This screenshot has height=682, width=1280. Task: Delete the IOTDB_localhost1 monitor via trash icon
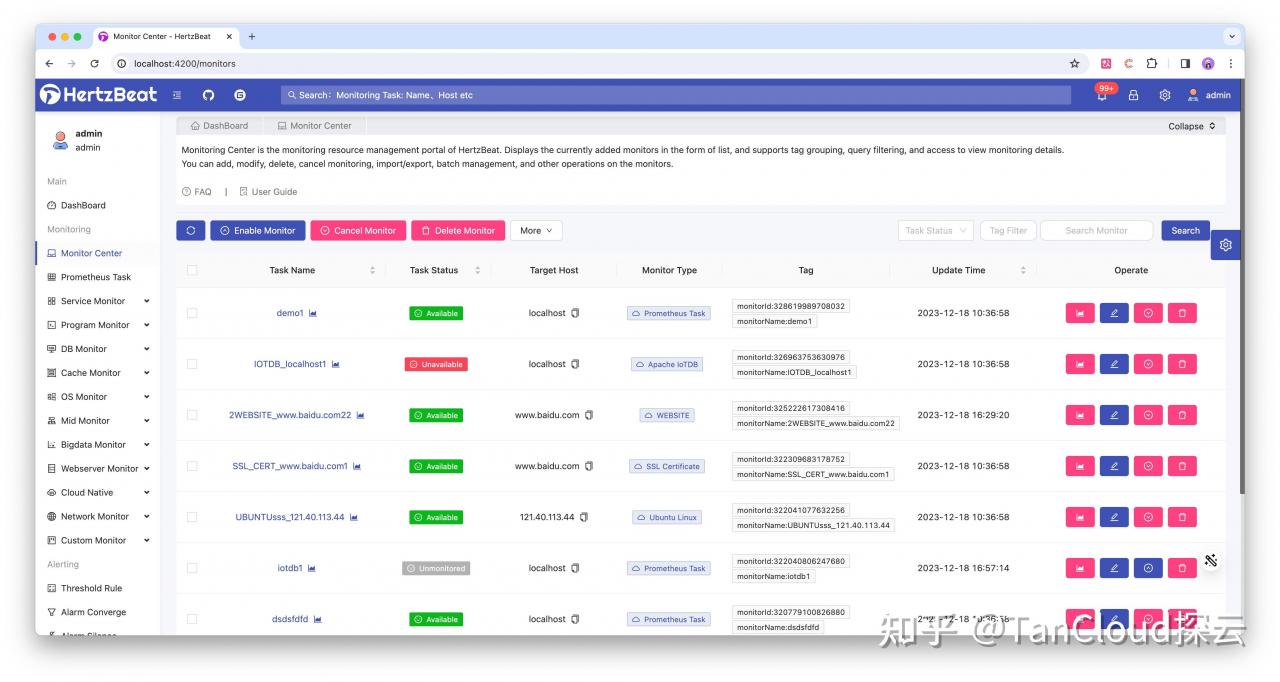[x=1182, y=364]
